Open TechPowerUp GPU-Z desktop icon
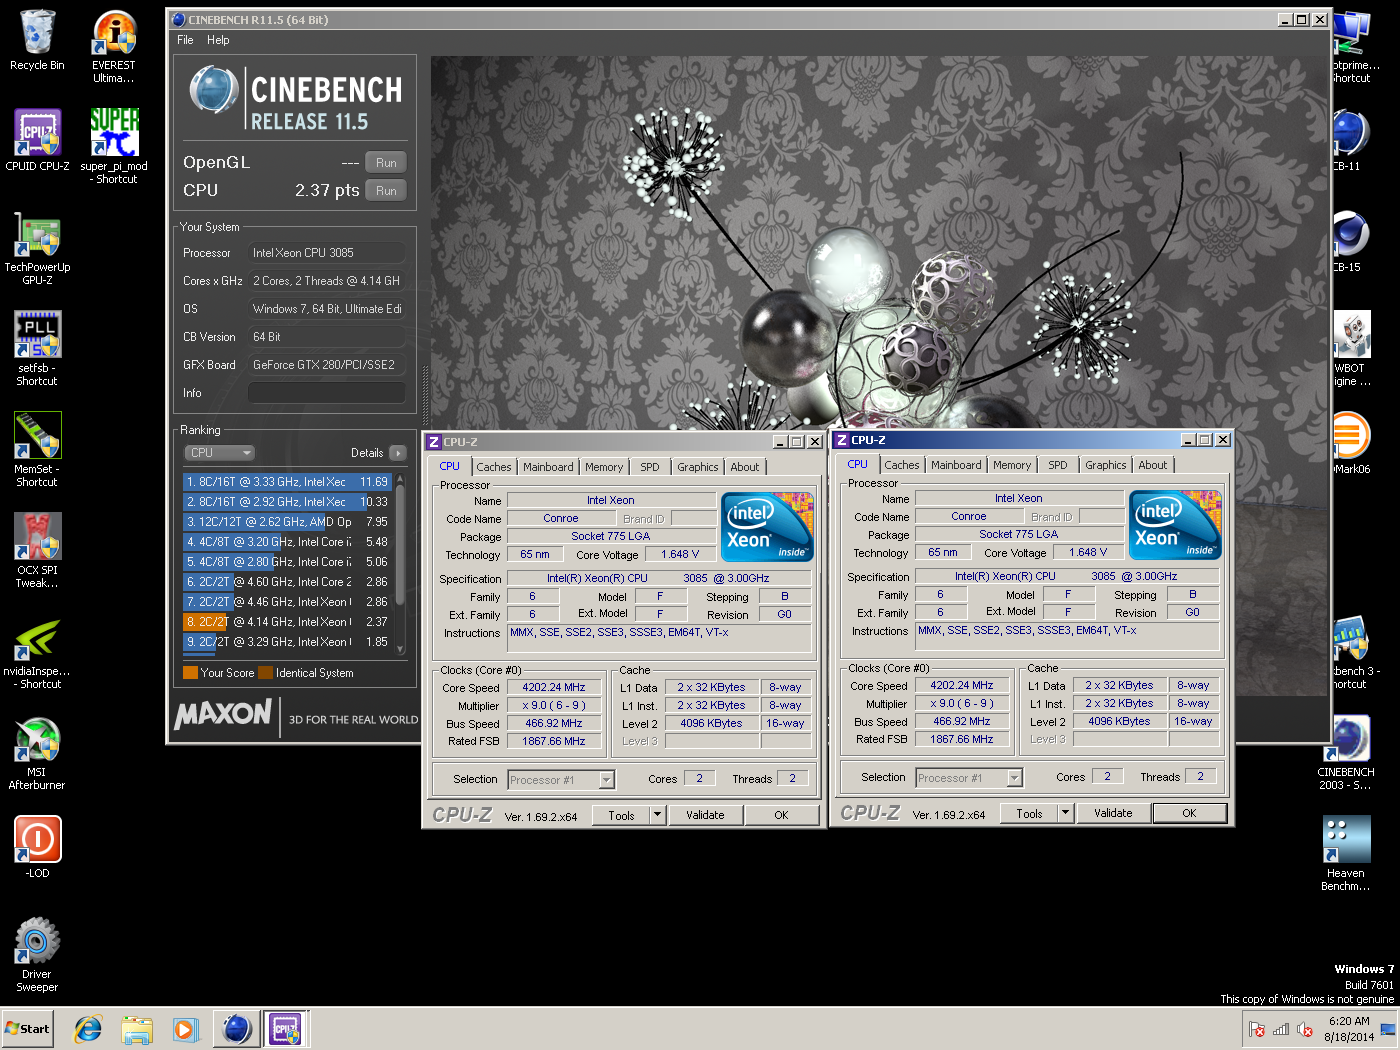 (x=37, y=248)
